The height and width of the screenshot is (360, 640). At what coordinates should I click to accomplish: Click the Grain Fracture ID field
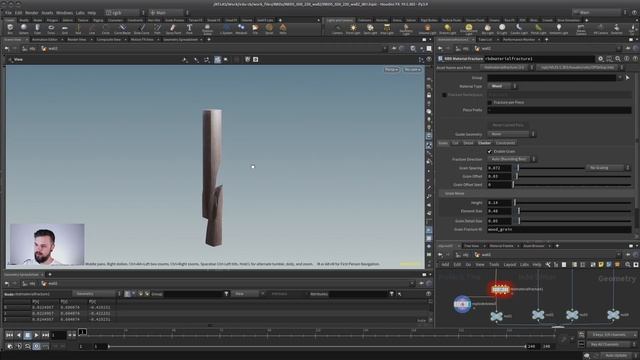559,229
